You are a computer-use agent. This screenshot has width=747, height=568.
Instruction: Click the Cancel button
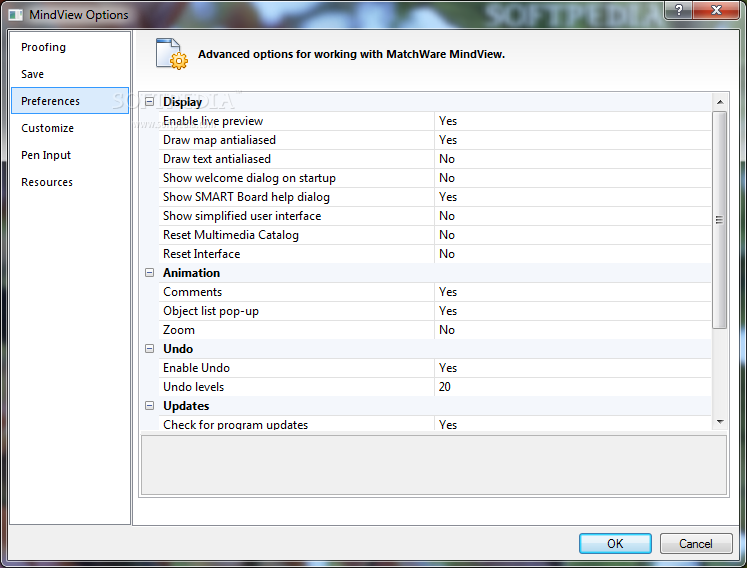pos(696,544)
